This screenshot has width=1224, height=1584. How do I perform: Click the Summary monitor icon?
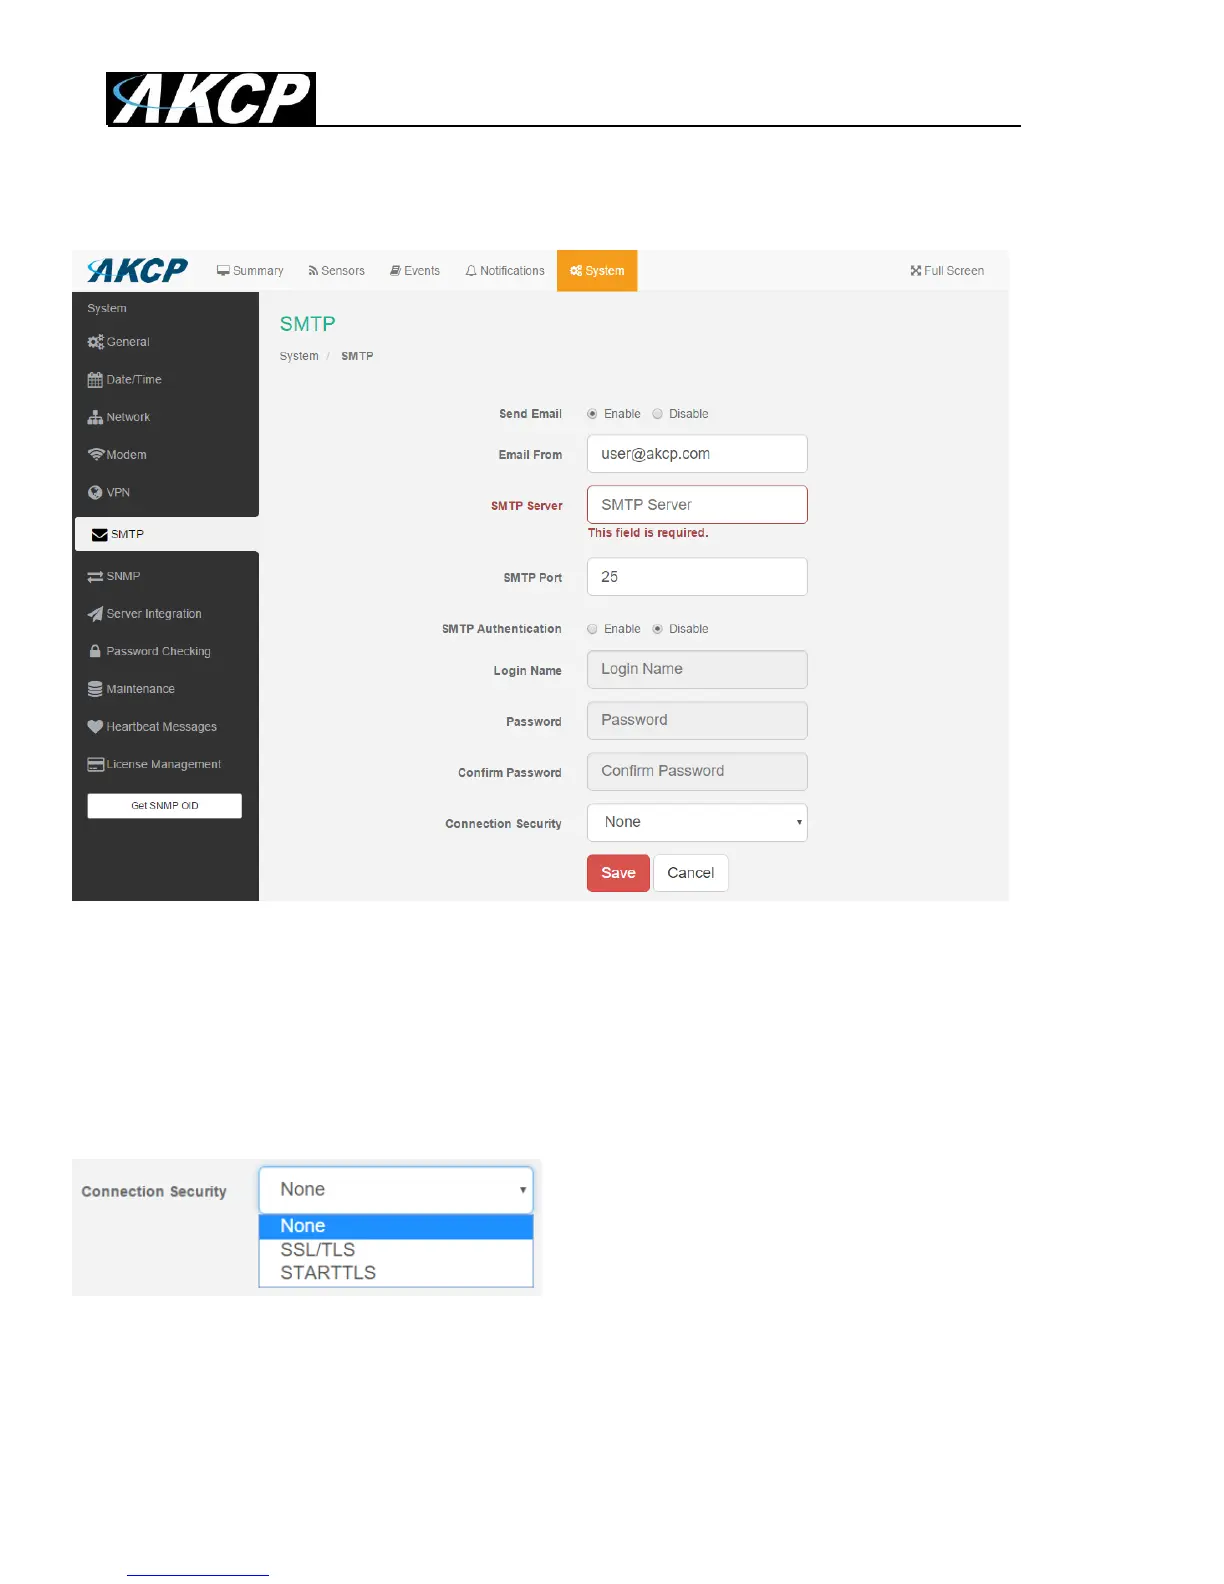point(223,271)
